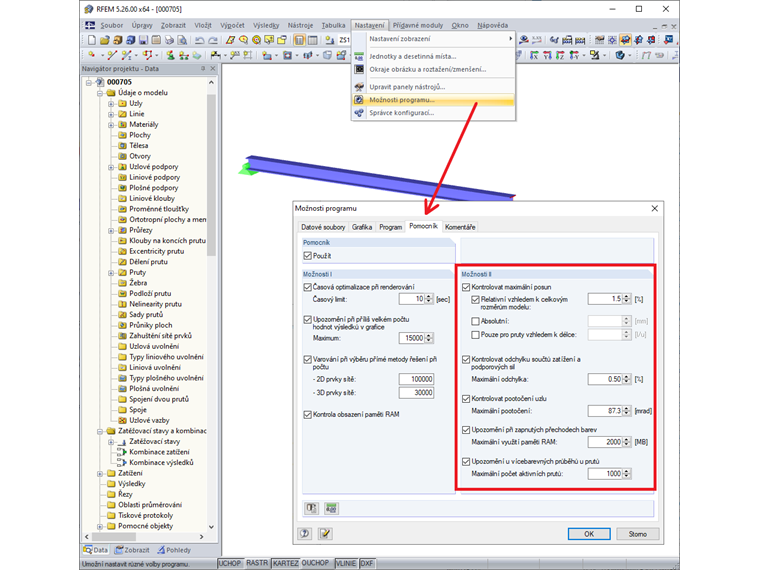760x570 pixels.
Task: Uncheck the Použít checkbox
Action: coord(307,256)
